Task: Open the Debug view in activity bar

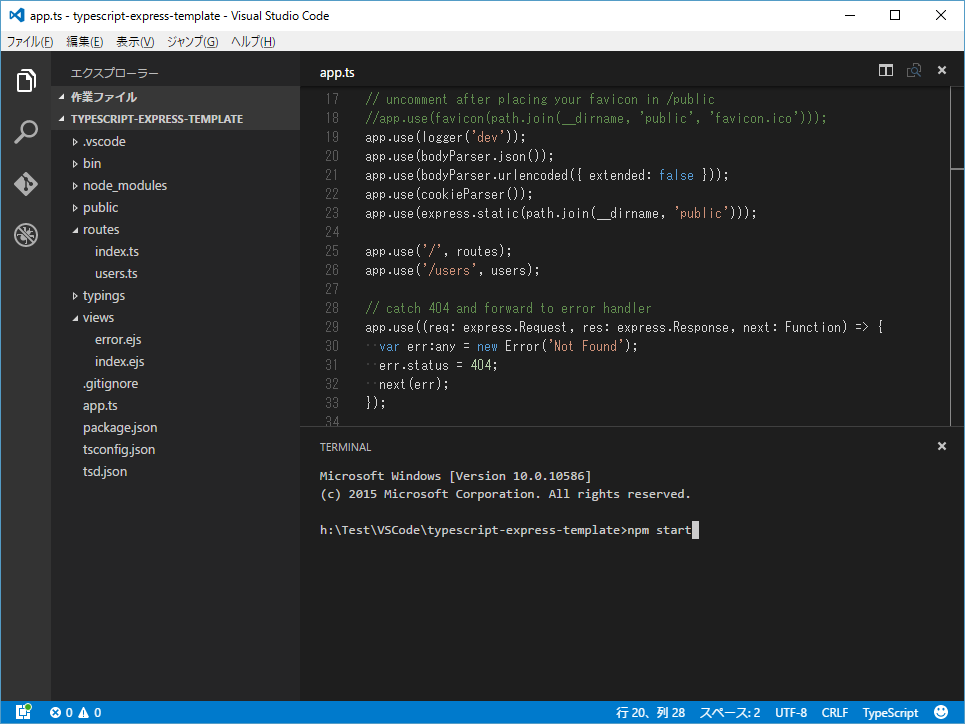Action: click(26, 235)
